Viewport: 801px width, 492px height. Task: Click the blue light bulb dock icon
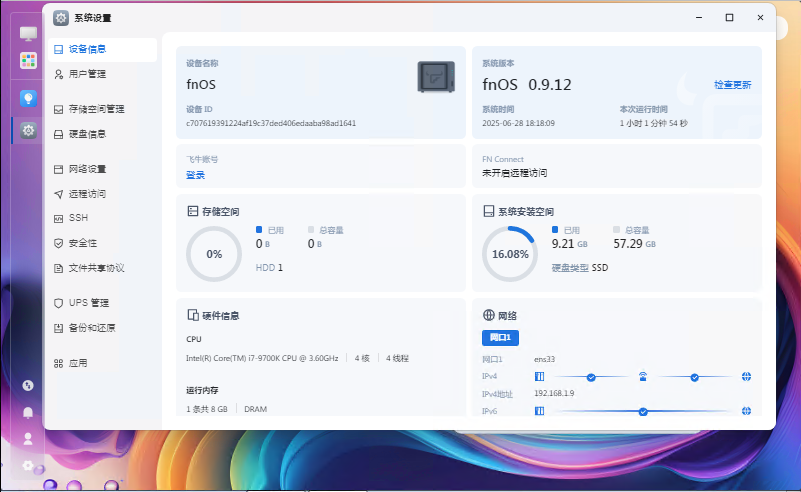28,98
